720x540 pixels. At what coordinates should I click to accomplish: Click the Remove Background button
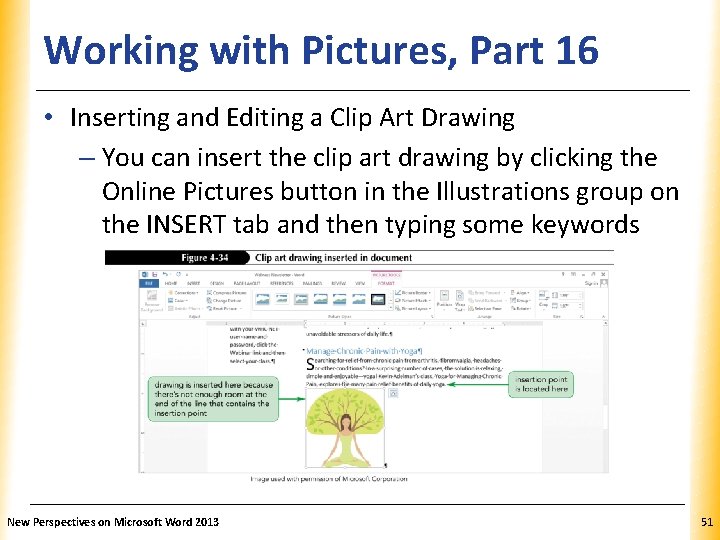[x=152, y=301]
